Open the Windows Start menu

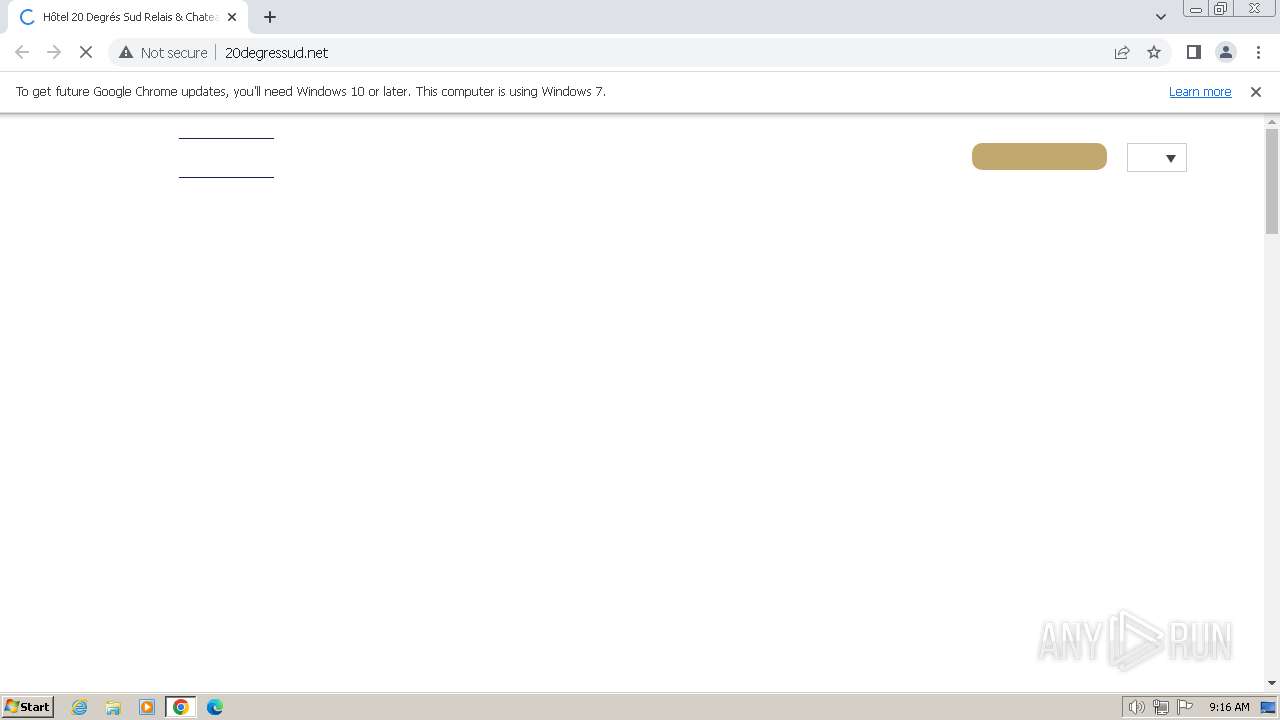[x=28, y=706]
